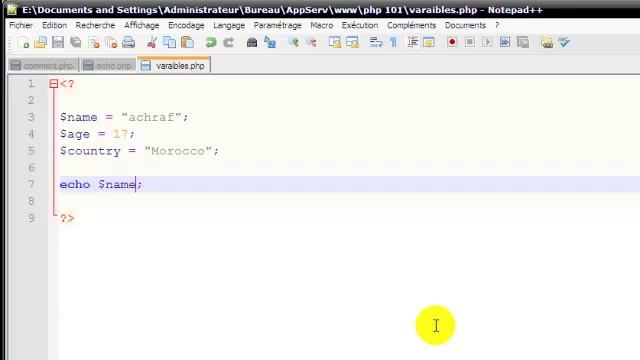Click the macro playback icon

487,42
